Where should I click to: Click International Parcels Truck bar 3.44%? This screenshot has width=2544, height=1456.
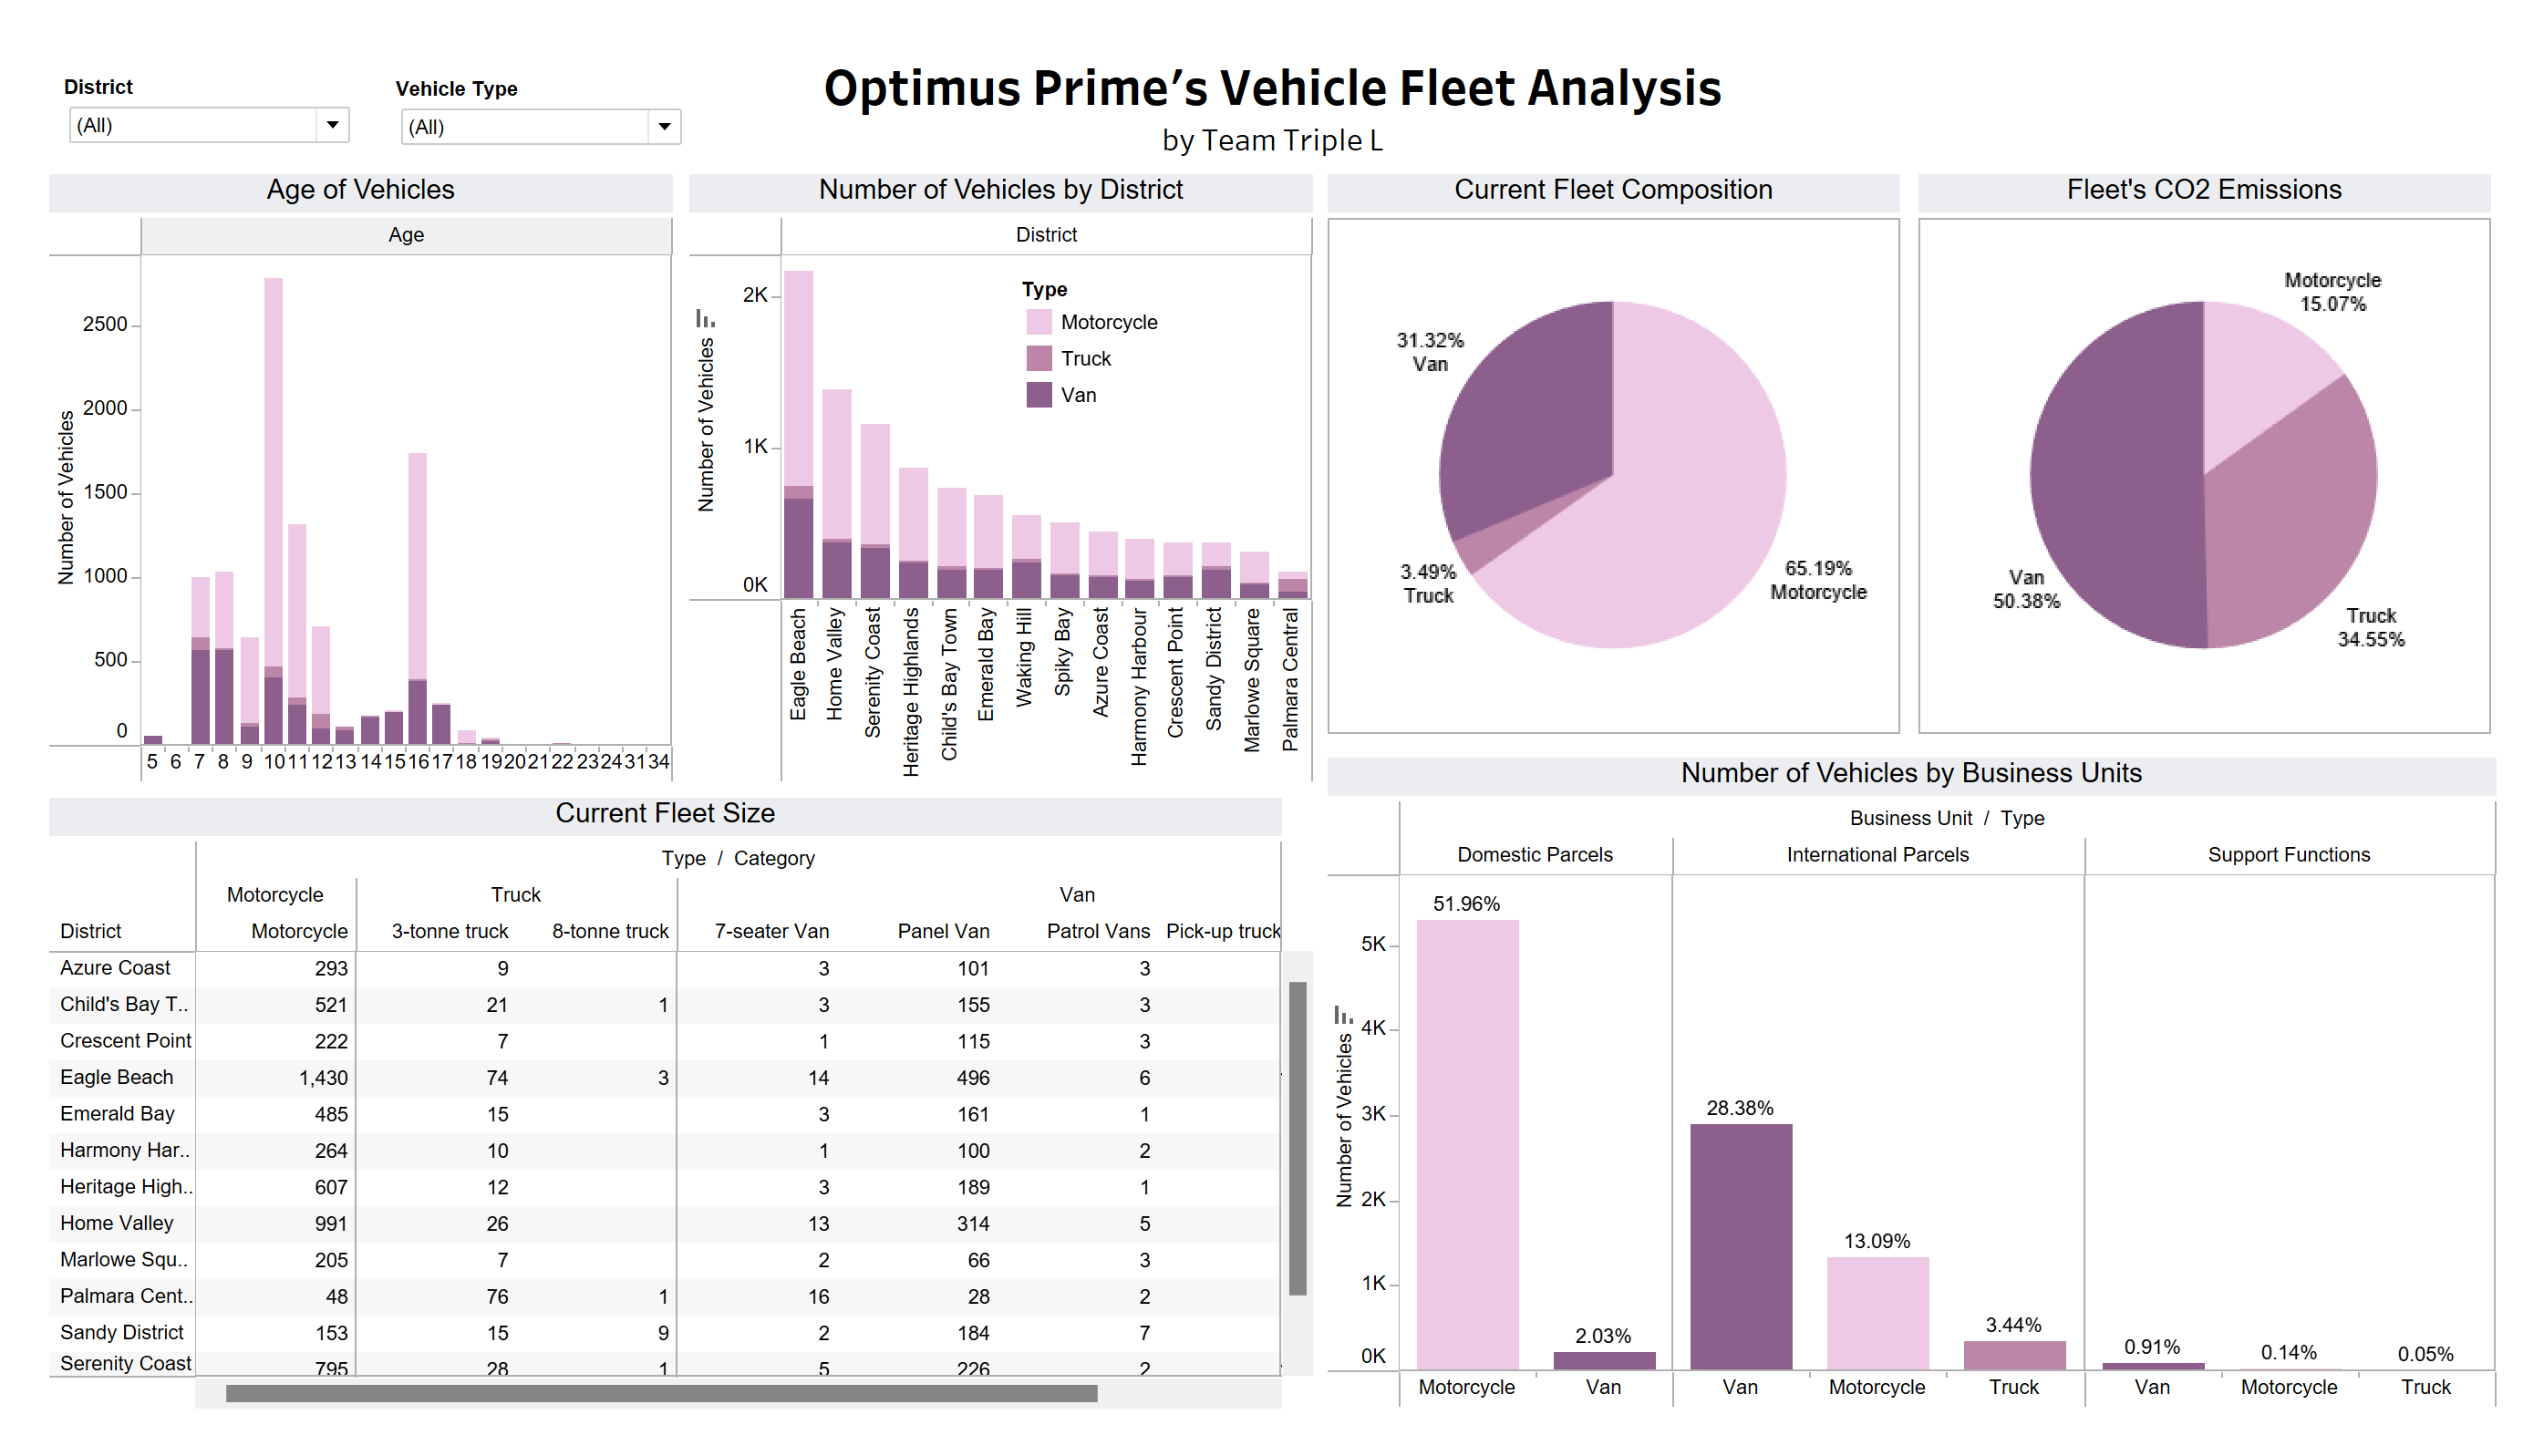coord(2014,1355)
